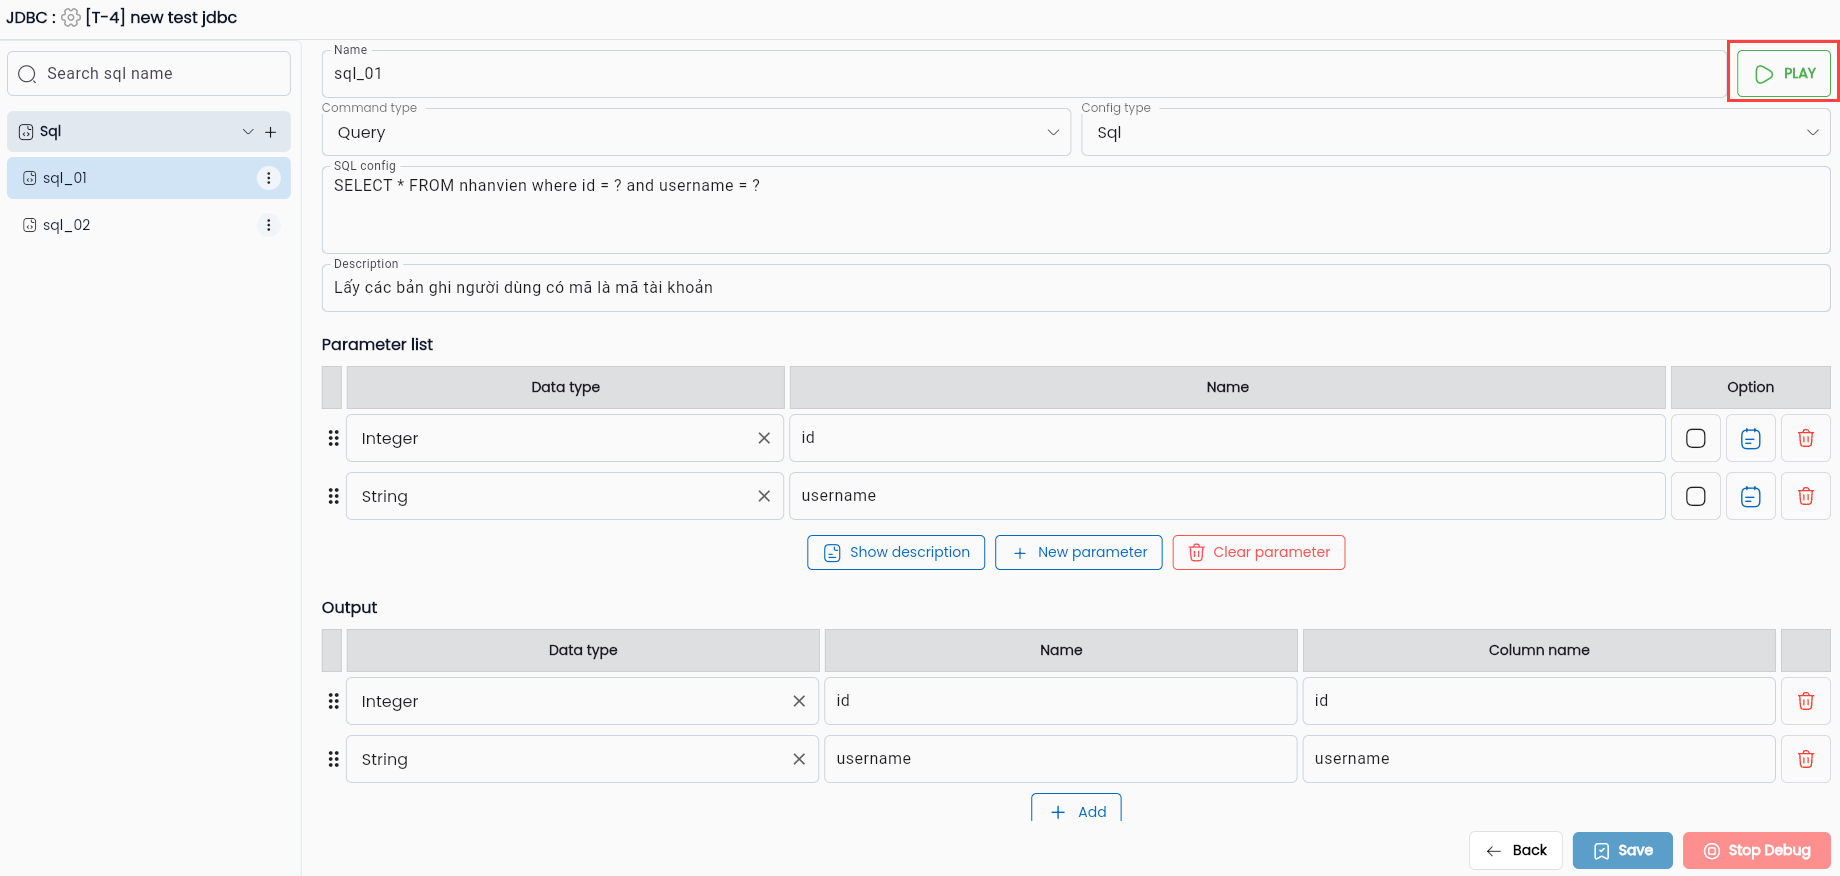
Task: Delete the username parameter row
Action: click(1805, 496)
